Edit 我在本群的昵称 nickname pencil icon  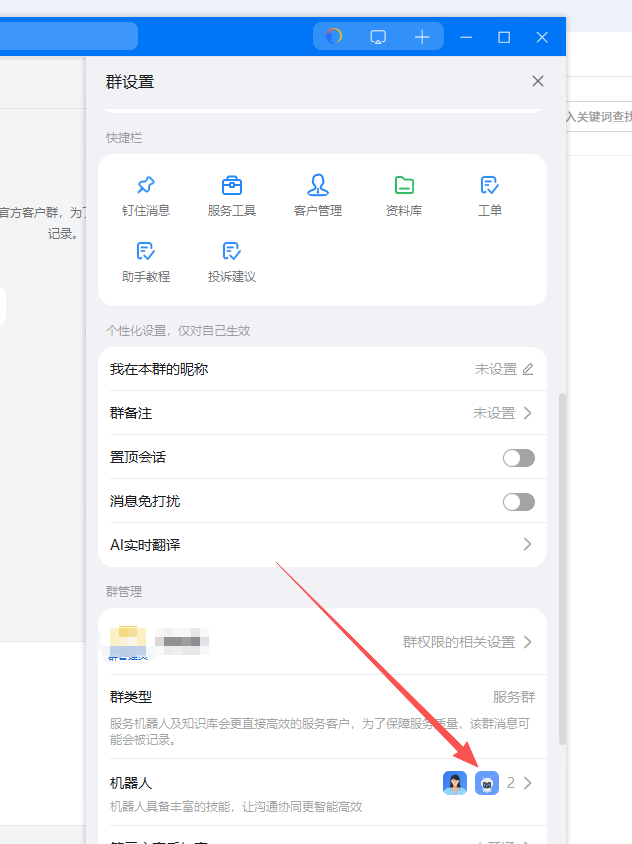[x=528, y=369]
